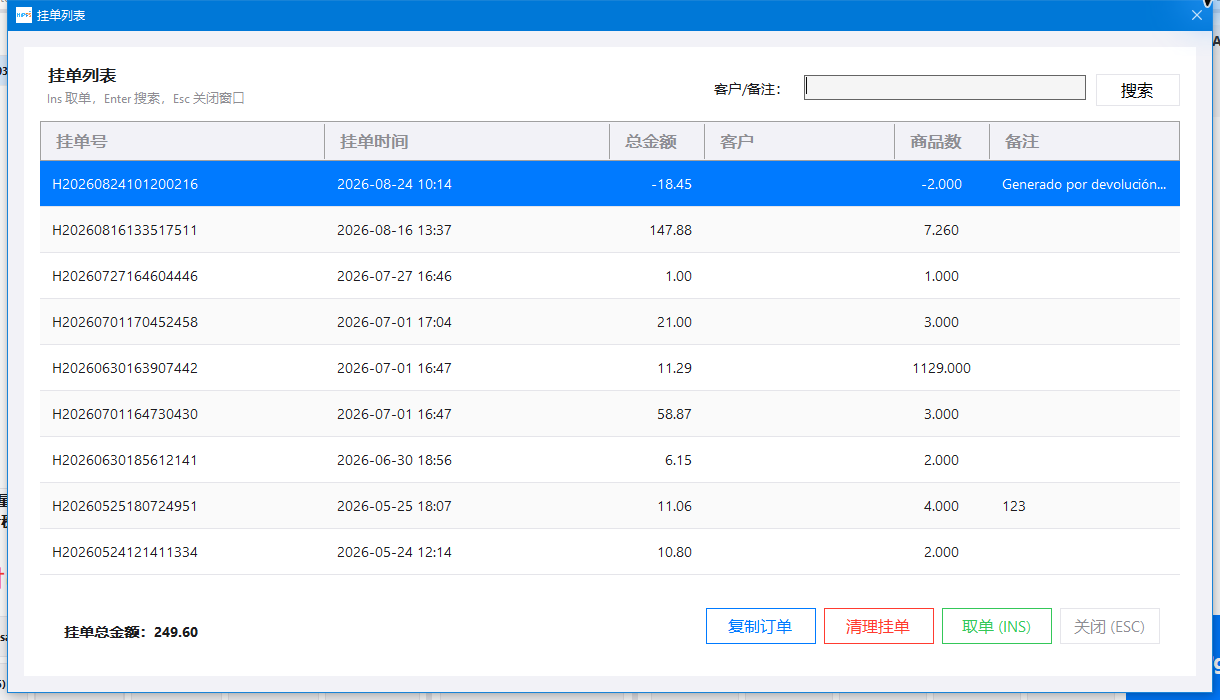Select order H20260701170452458
Viewport: 1220px width, 700px height.
click(x=610, y=322)
